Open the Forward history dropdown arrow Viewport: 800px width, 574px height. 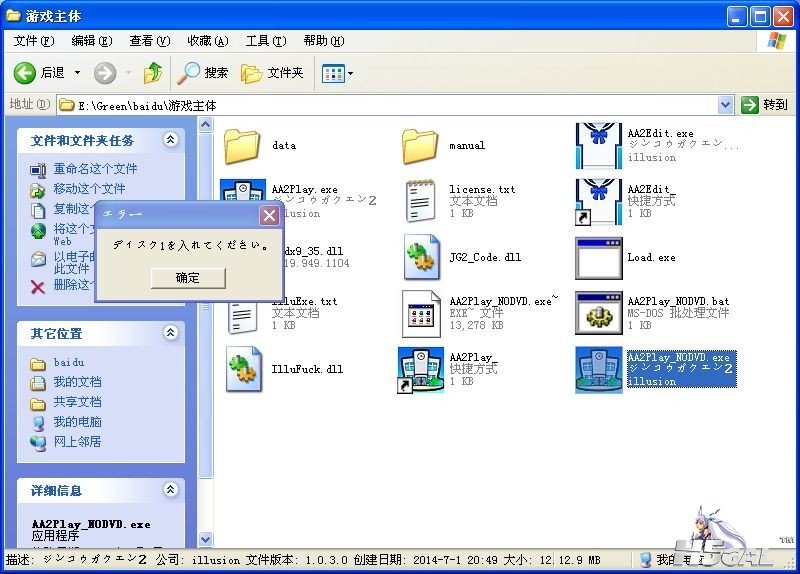coord(128,73)
